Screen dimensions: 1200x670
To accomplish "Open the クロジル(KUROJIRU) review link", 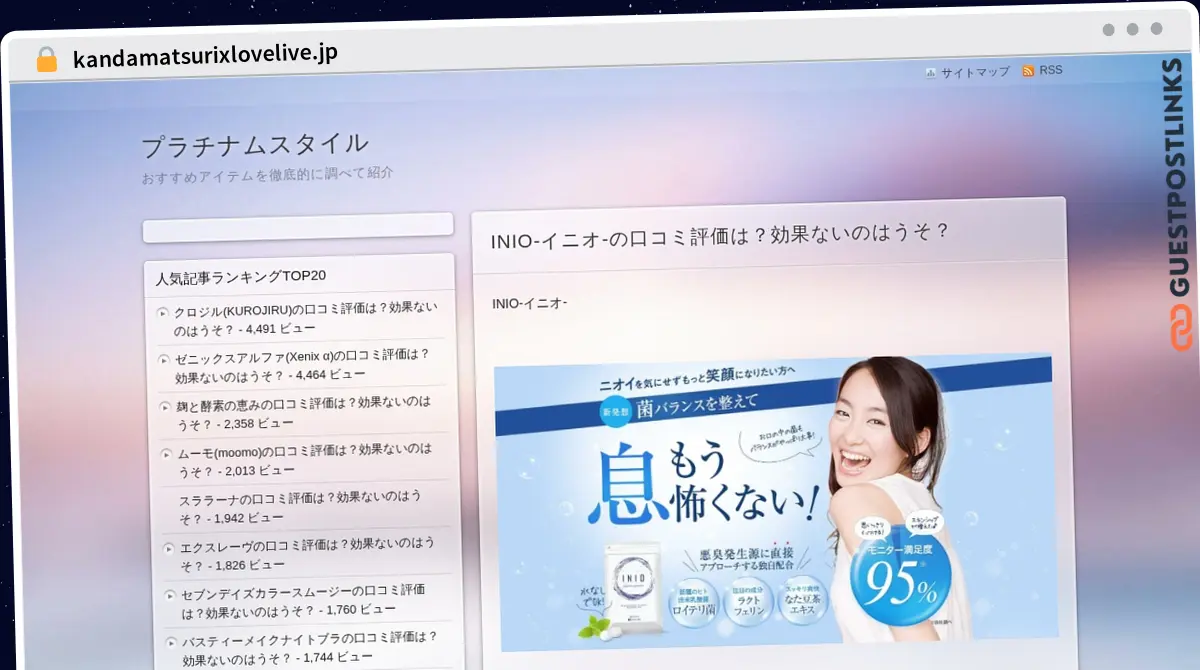I will point(305,318).
